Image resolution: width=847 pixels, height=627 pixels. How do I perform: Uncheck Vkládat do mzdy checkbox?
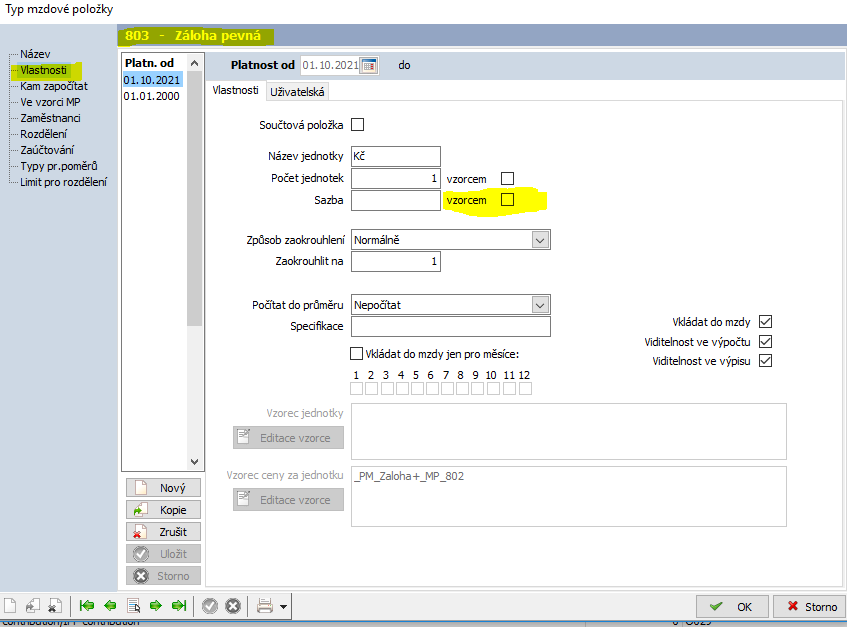coord(766,322)
